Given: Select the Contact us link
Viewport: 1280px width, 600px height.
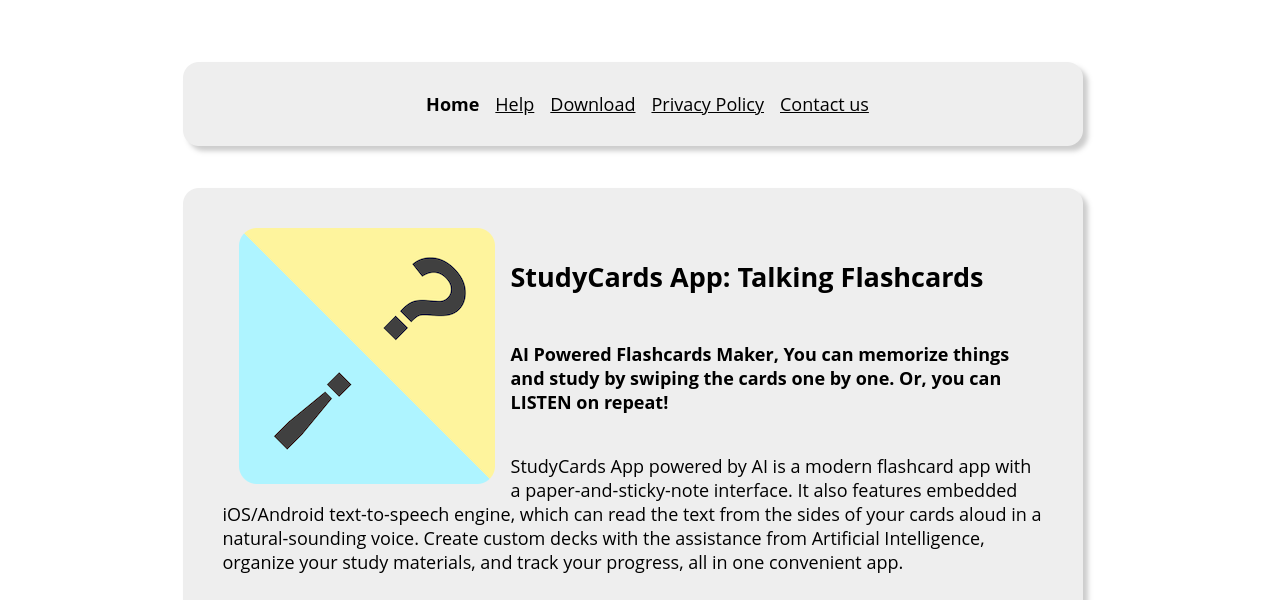Looking at the screenshot, I should coord(824,104).
